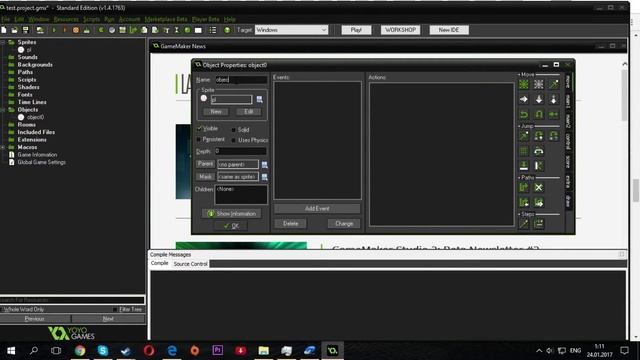The image size is (640, 360).
Task: Select the Align to Grid action
Action: [524, 151]
